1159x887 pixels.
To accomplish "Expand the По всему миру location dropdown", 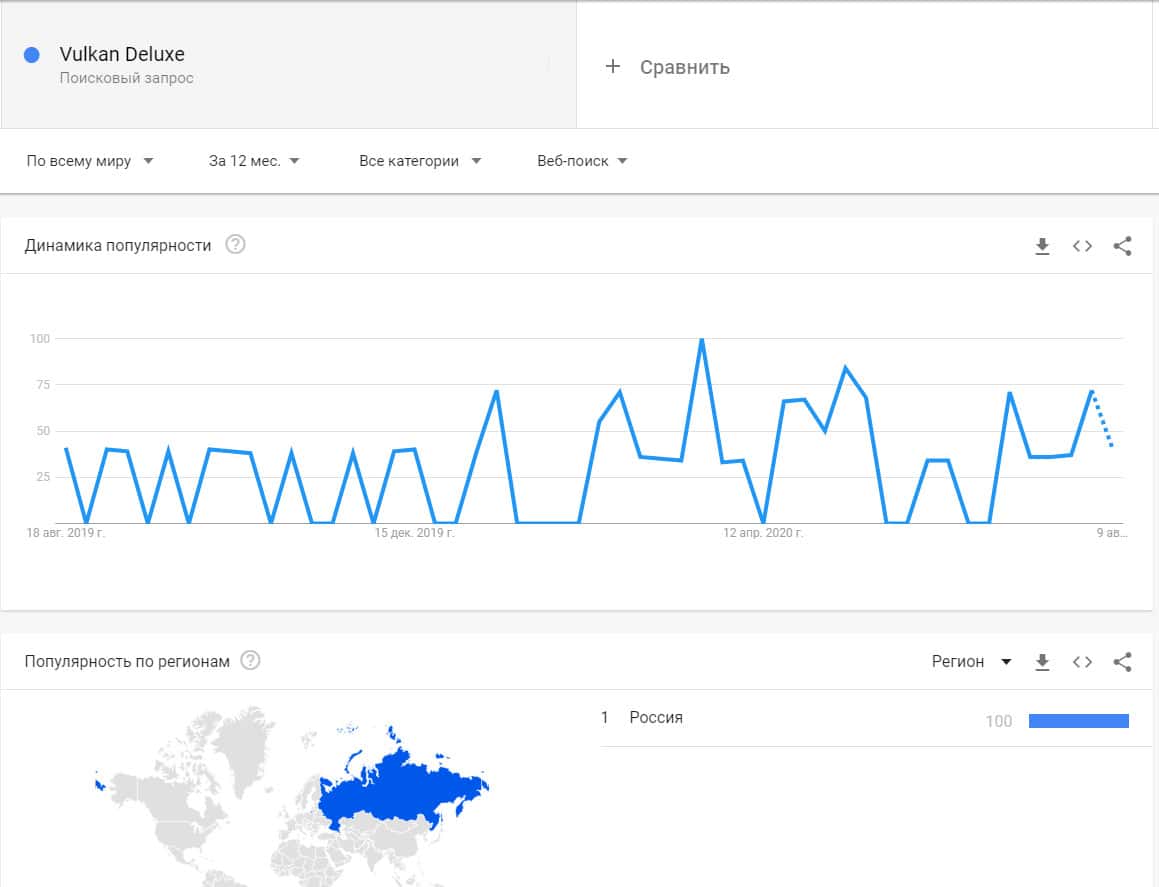I will pyautogui.click(x=90, y=161).
